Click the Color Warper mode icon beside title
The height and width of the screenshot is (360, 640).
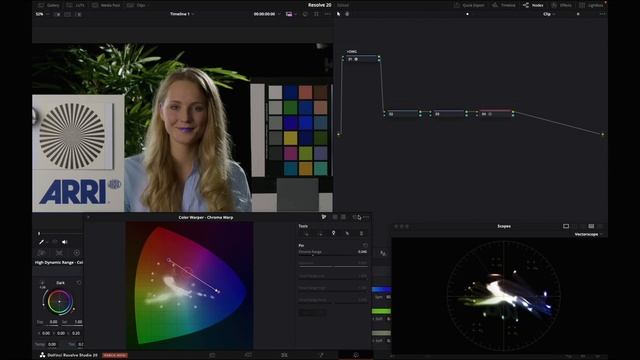pyautogui.click(x=324, y=217)
